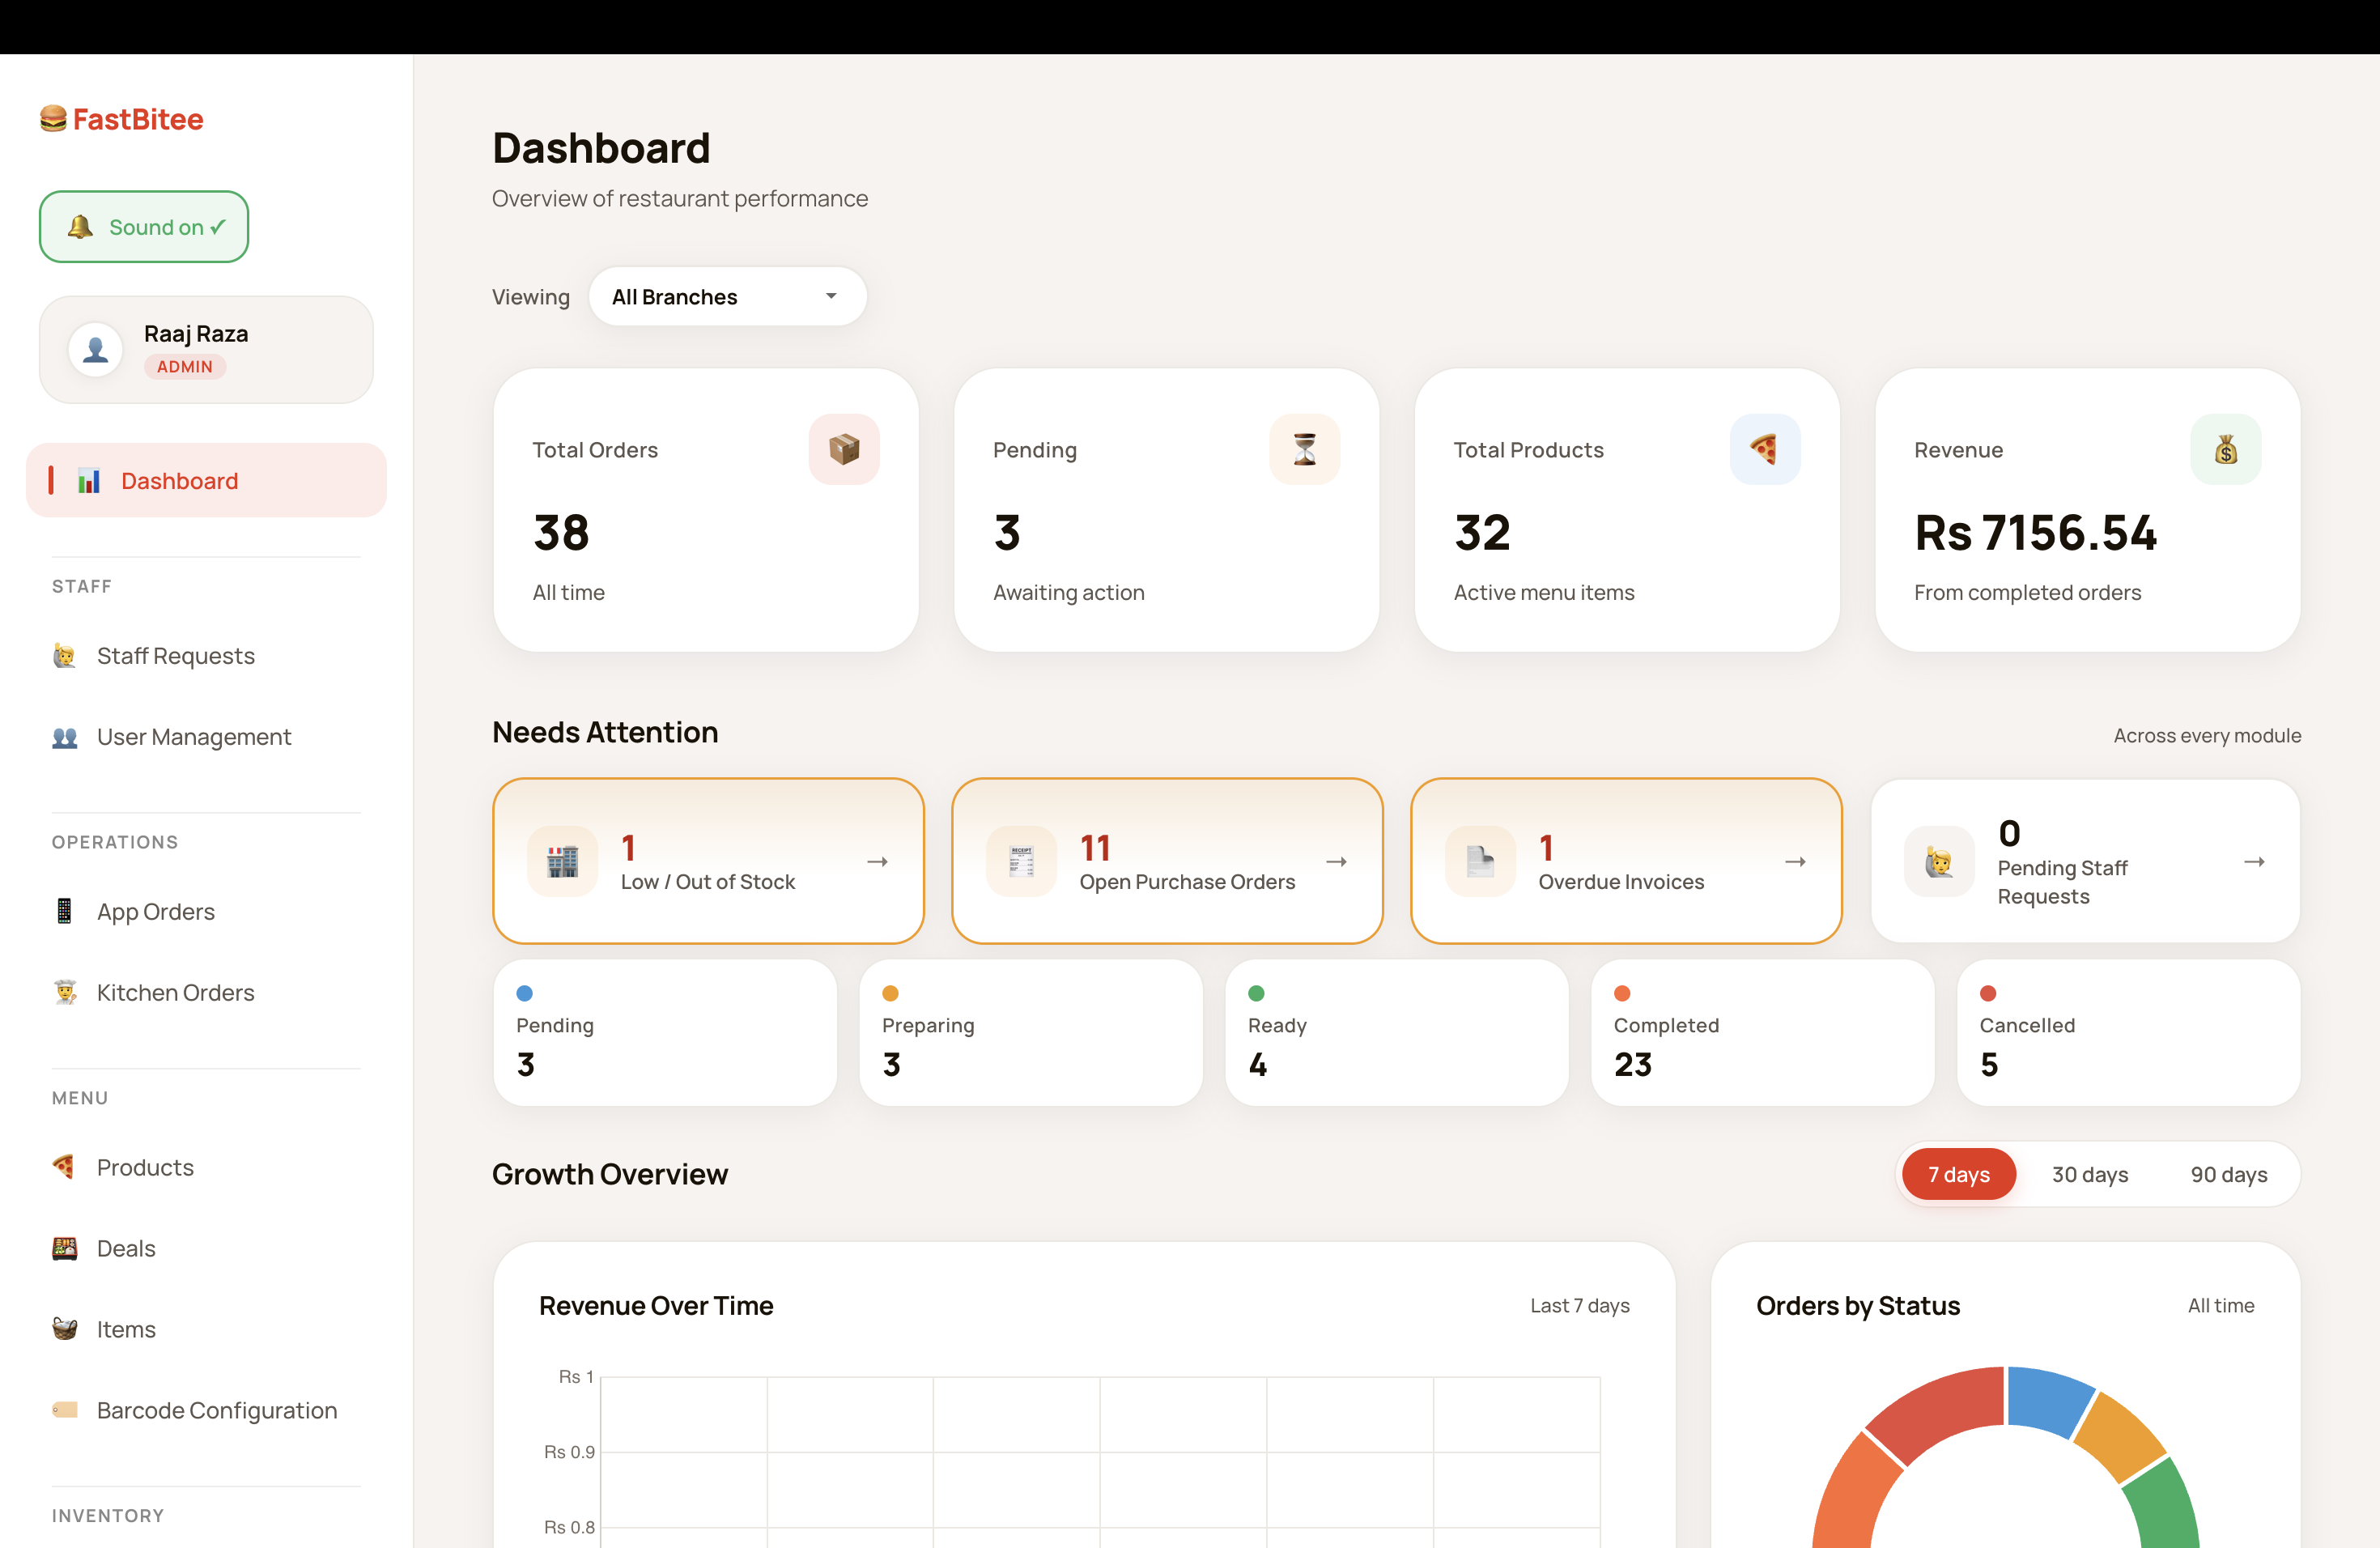Click the Items basket icon
The width and height of the screenshot is (2380, 1548).
[65, 1329]
